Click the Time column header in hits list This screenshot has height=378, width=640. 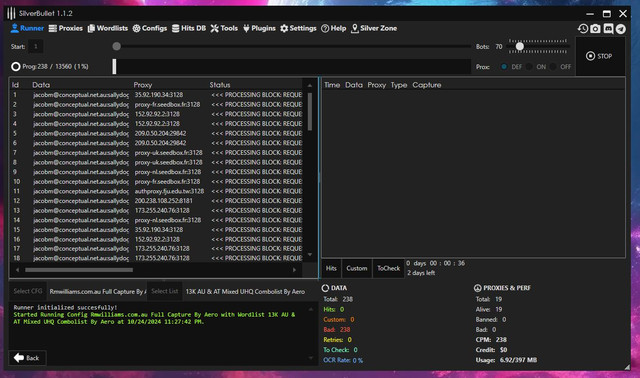332,85
